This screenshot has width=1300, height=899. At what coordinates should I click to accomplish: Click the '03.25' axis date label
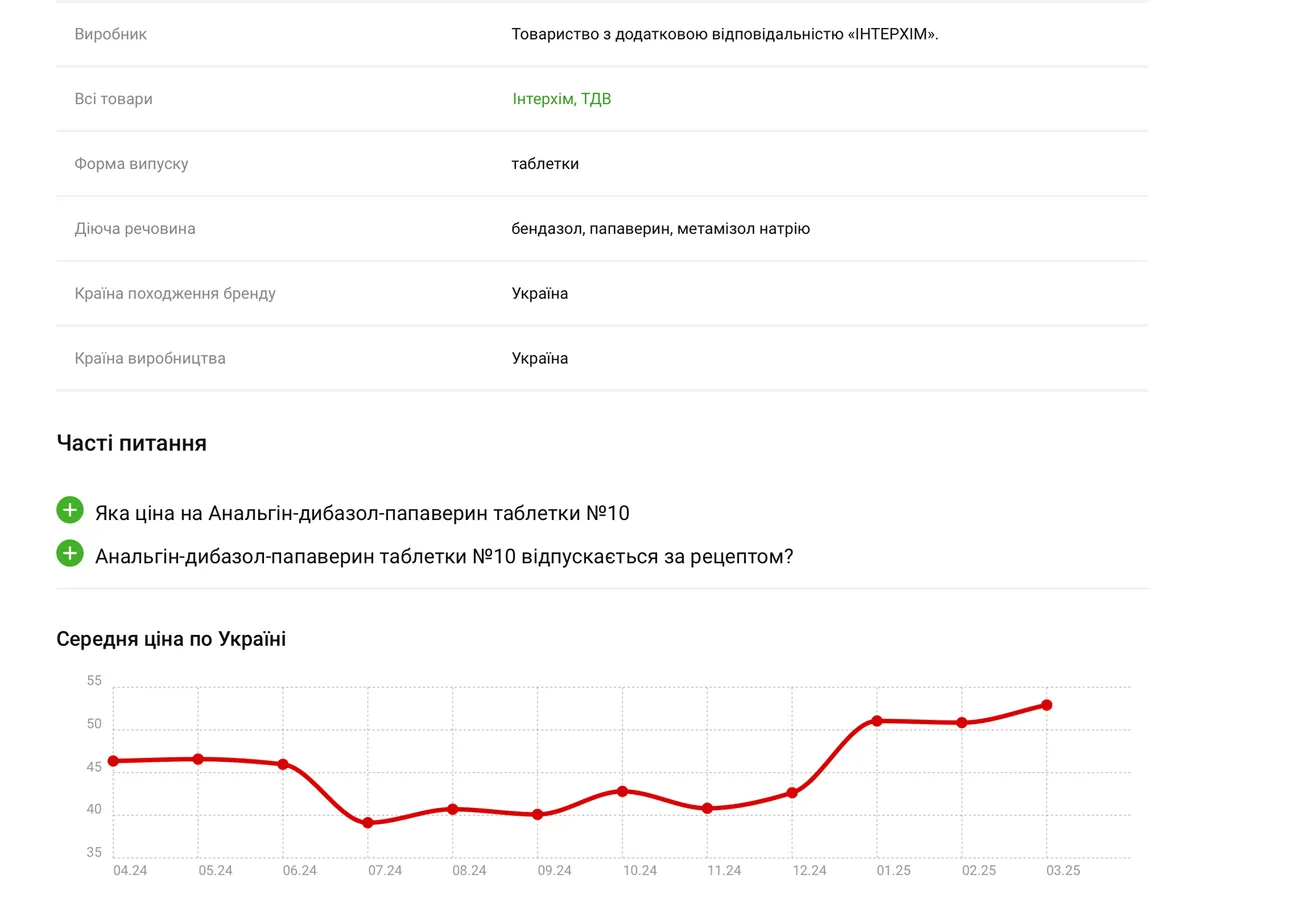pyautogui.click(x=1063, y=871)
